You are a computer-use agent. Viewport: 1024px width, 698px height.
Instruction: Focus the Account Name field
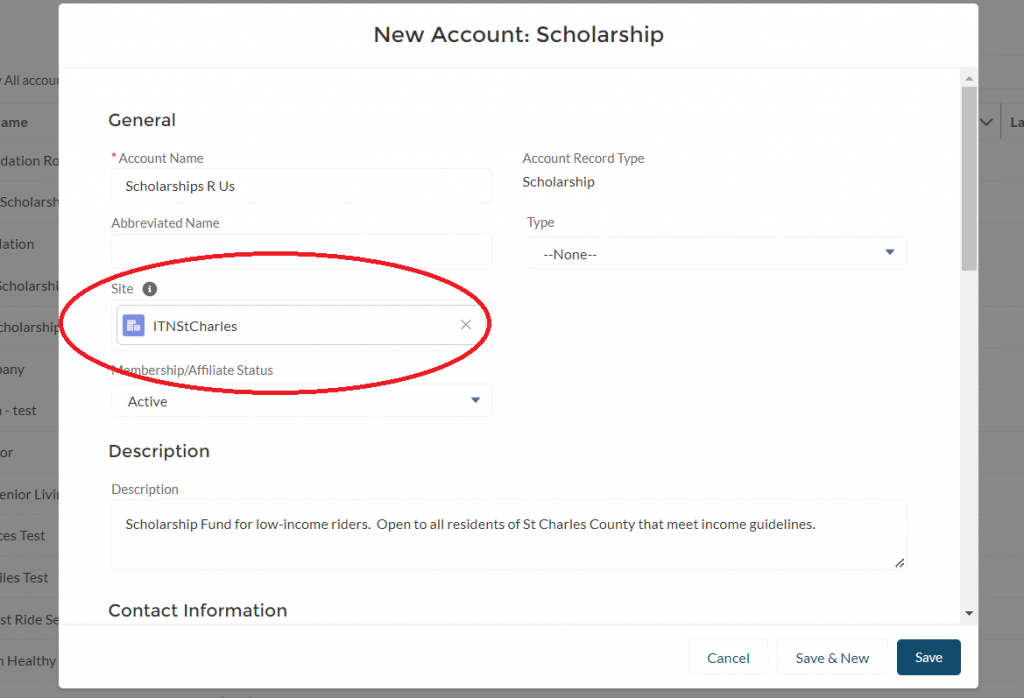point(301,186)
